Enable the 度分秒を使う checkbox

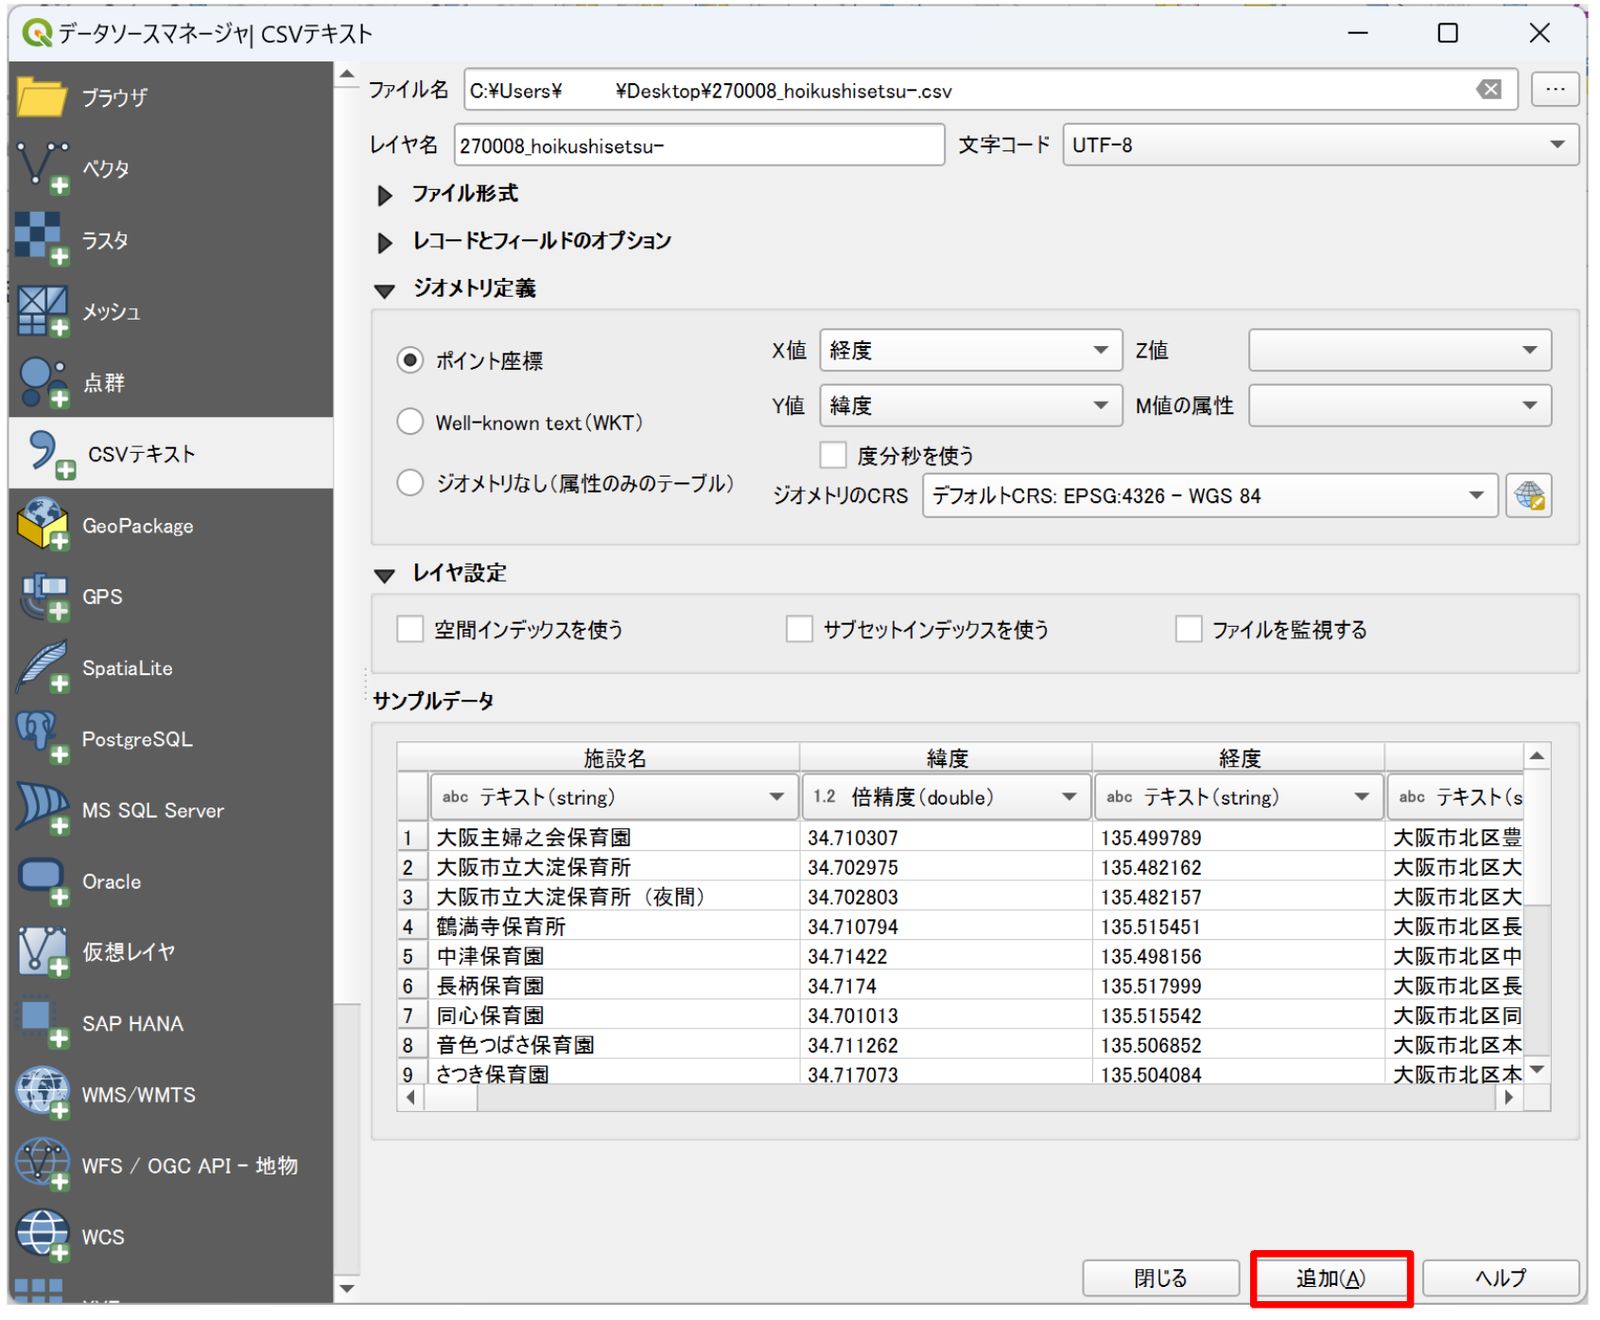pos(833,455)
